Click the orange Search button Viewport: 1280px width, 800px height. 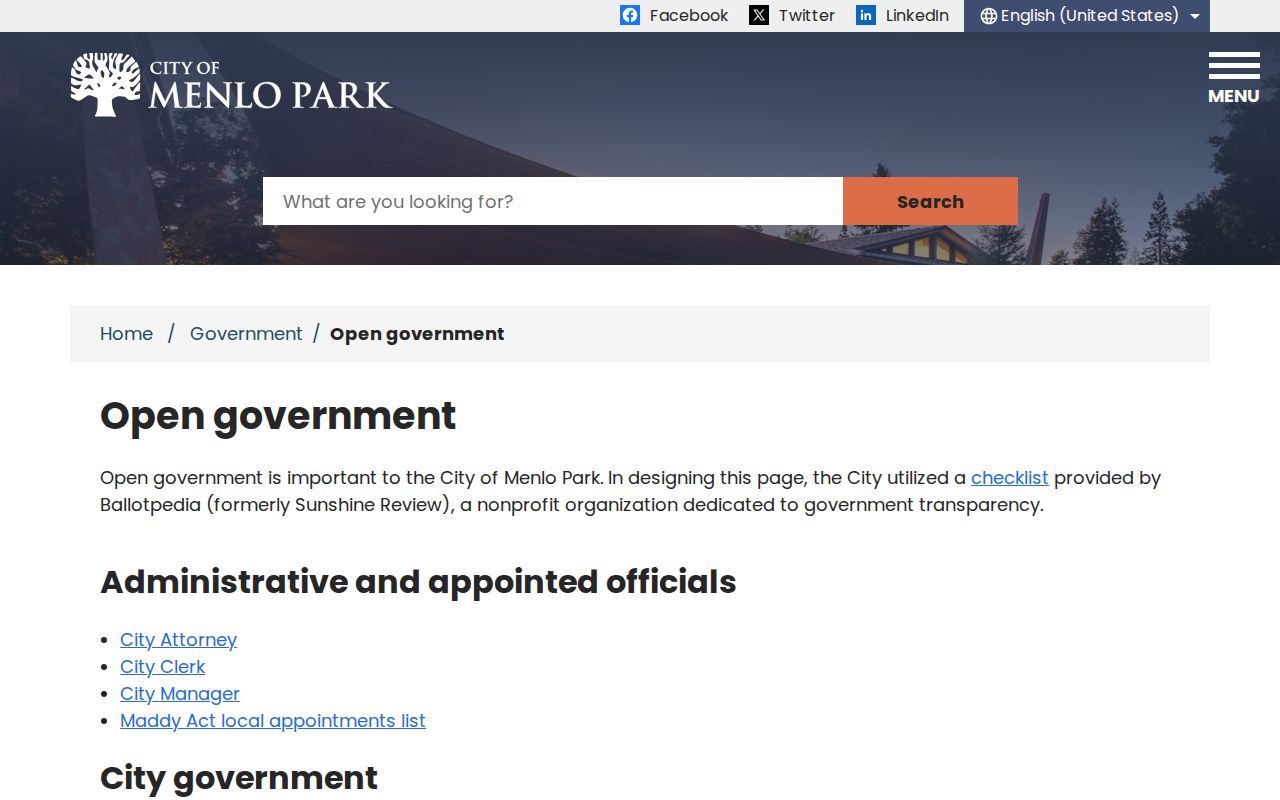[x=930, y=201]
